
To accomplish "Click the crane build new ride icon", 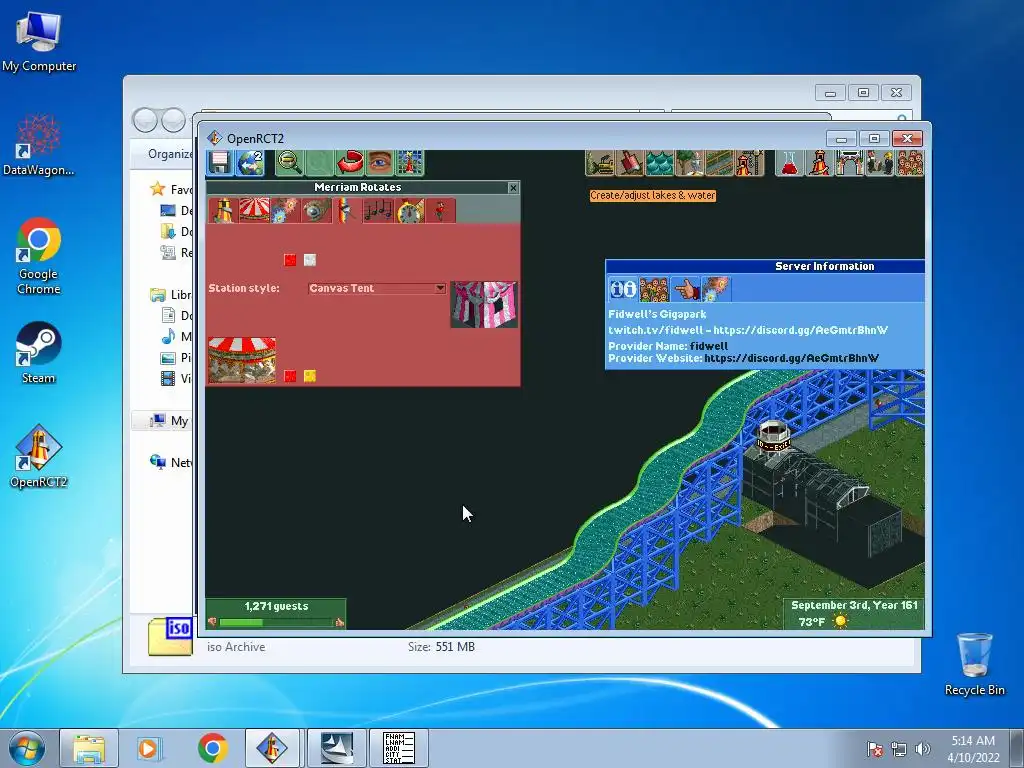I will pyautogui.click(x=750, y=163).
